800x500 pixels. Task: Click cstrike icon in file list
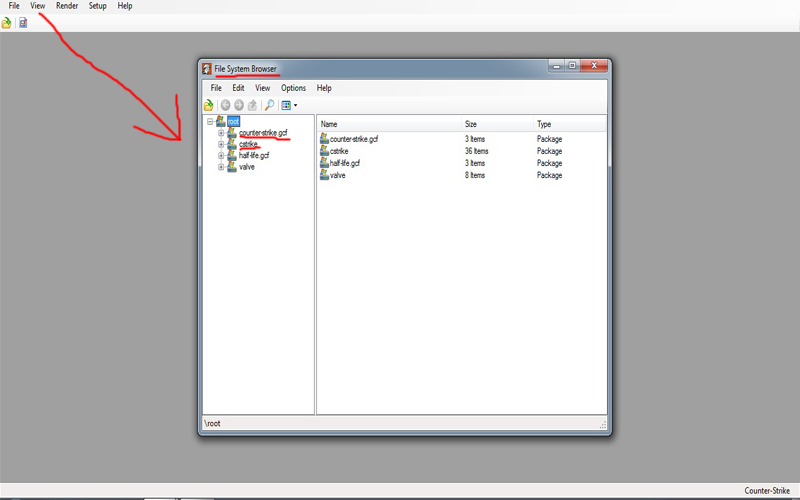tap(324, 151)
